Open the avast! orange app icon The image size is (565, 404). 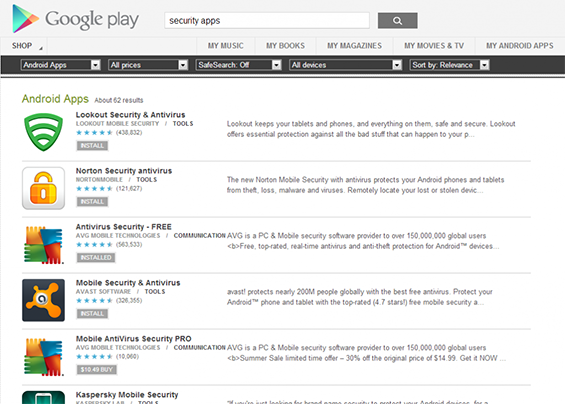click(x=44, y=300)
